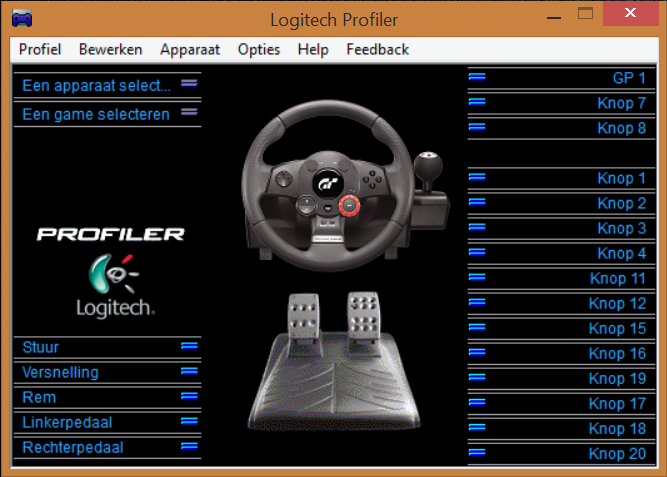Click the Knop 8 entry
The width and height of the screenshot is (667, 477).
[561, 128]
